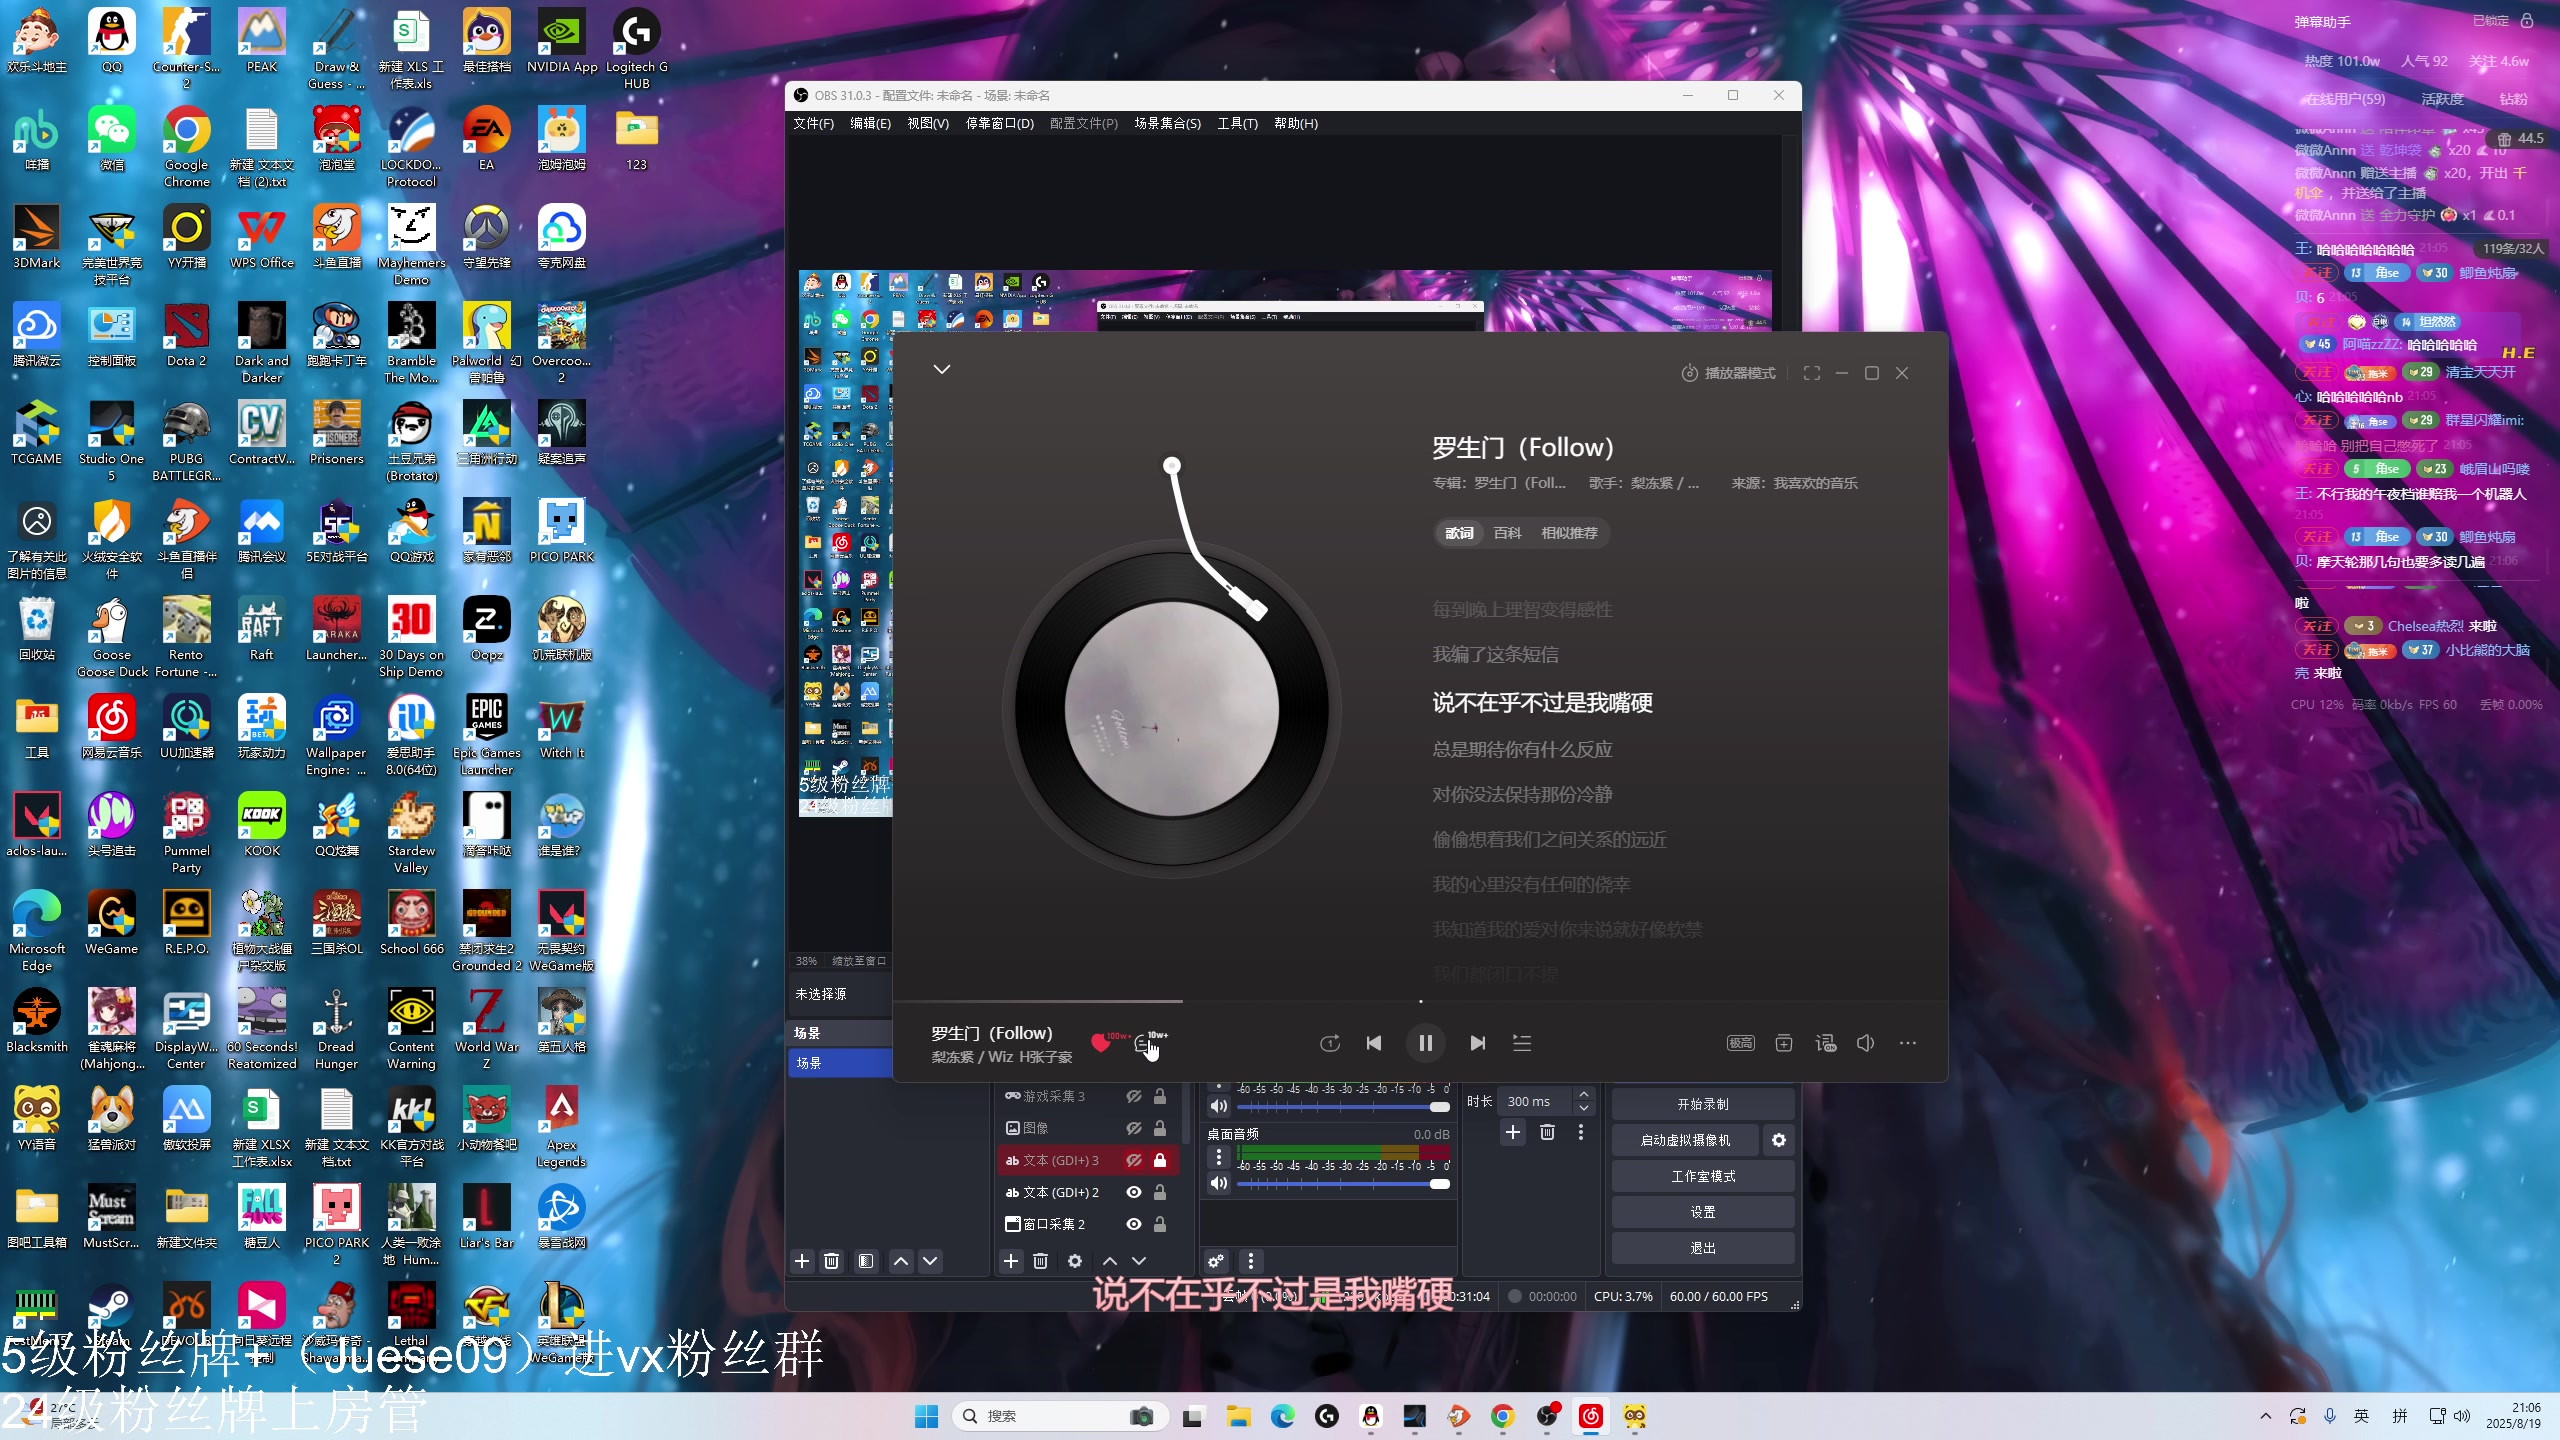Open OBS 工具(T) menu
The height and width of the screenshot is (1440, 2560).
[x=1237, y=124]
